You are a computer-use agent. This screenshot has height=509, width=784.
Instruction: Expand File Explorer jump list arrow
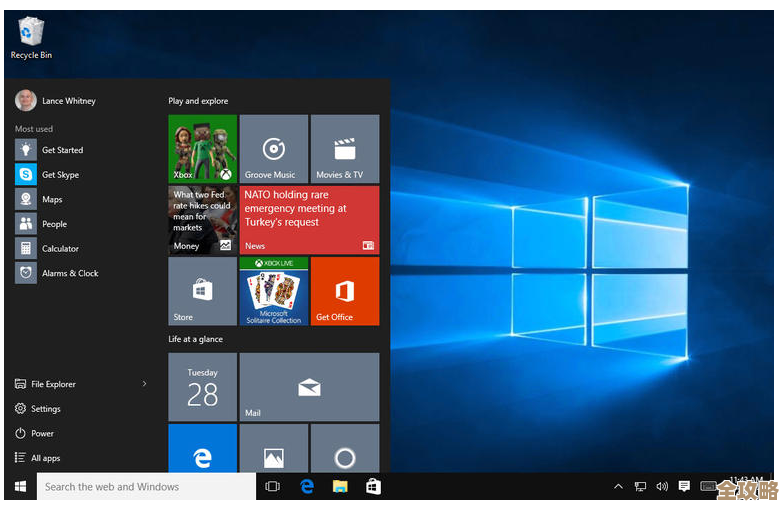[x=144, y=384]
